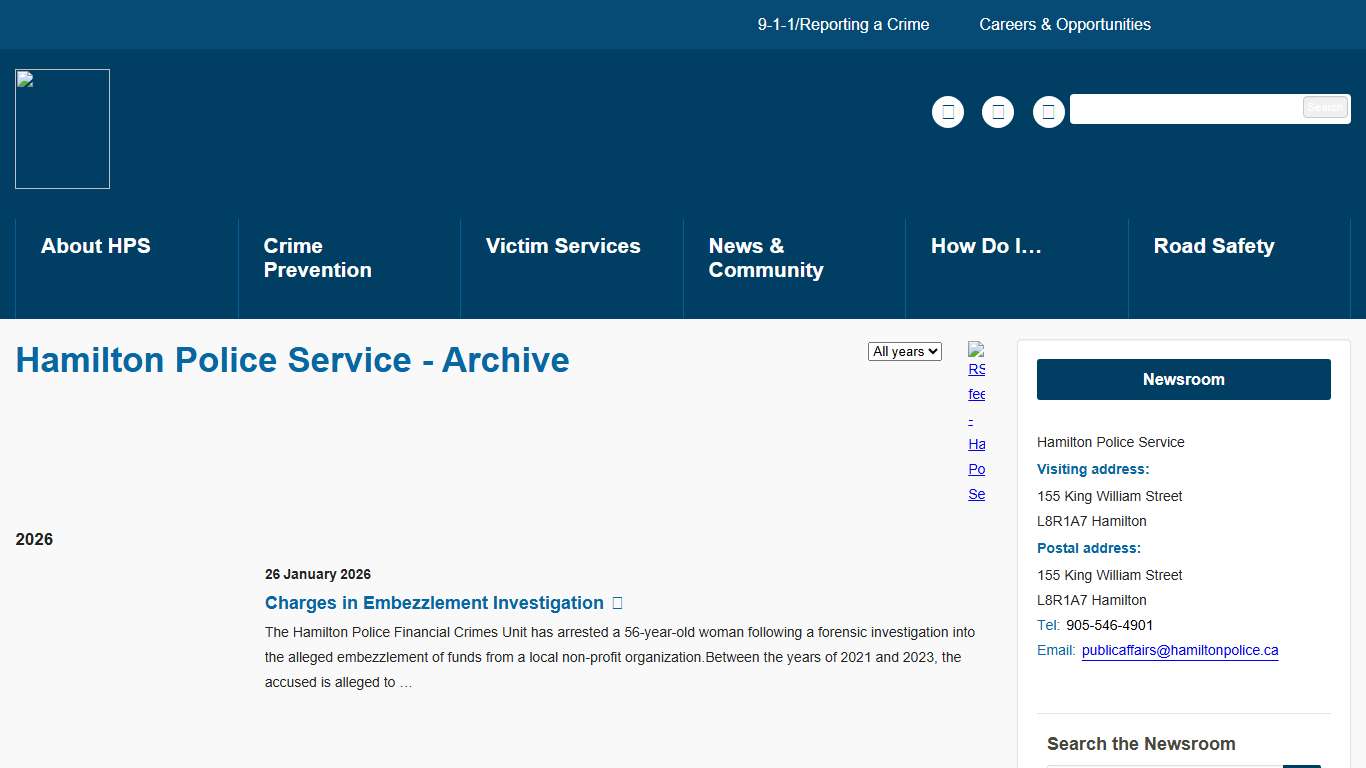
Task: Open 9-1-1/Reporting a Crime link
Action: (843, 24)
